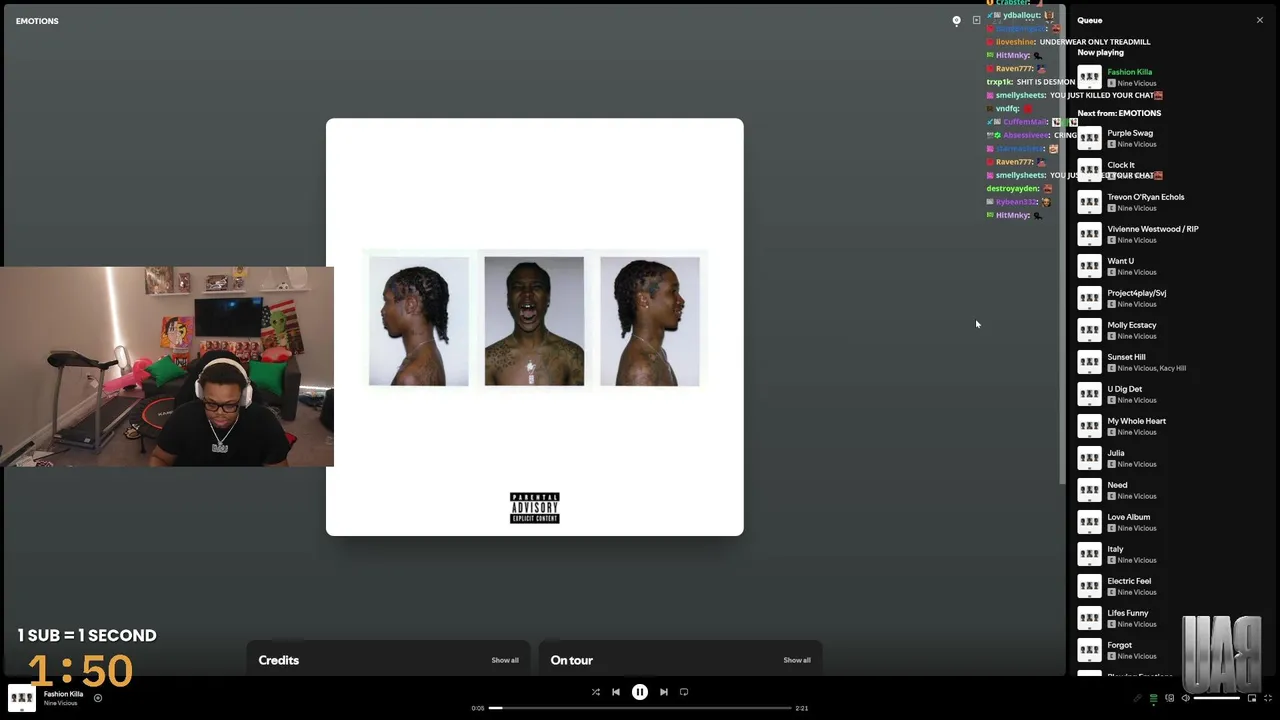Adjust the volume slider
Image resolution: width=1280 pixels, height=720 pixels.
click(1219, 698)
